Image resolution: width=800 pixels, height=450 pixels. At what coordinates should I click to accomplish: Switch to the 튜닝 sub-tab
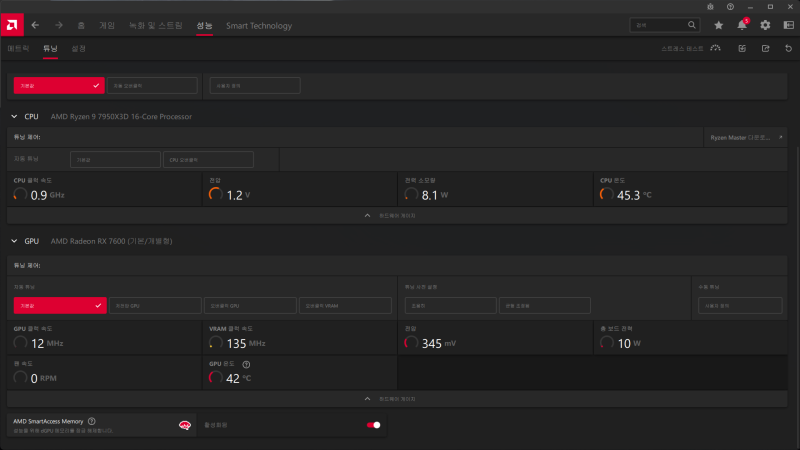coord(50,48)
